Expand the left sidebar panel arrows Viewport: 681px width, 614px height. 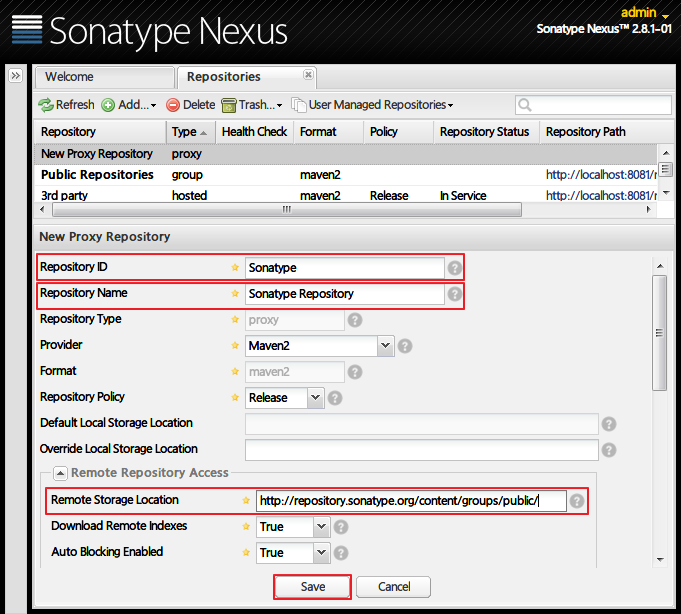pos(16,76)
